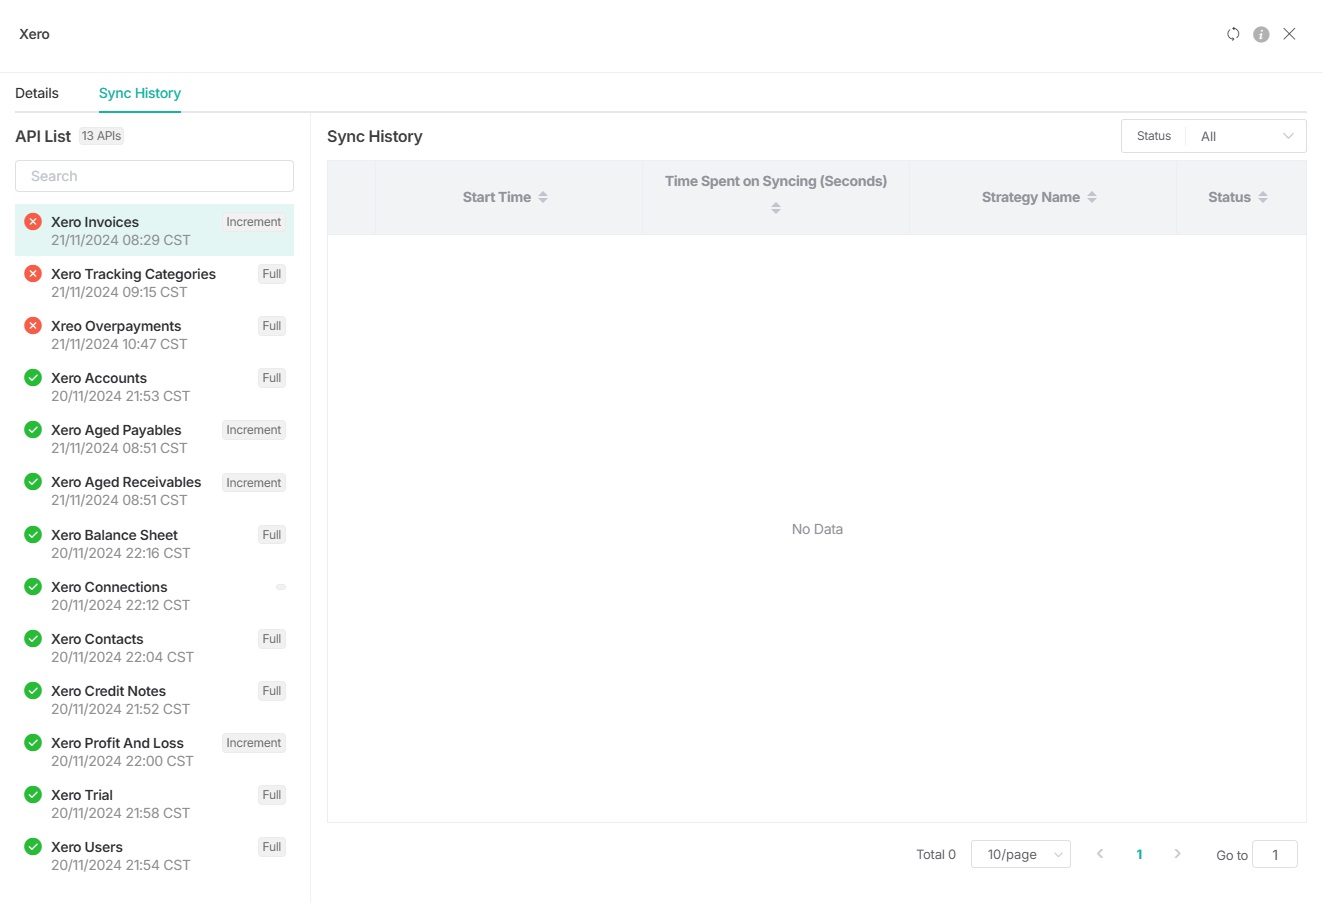Click the refresh sync icon in header
This screenshot has width=1323, height=918.
click(1233, 34)
